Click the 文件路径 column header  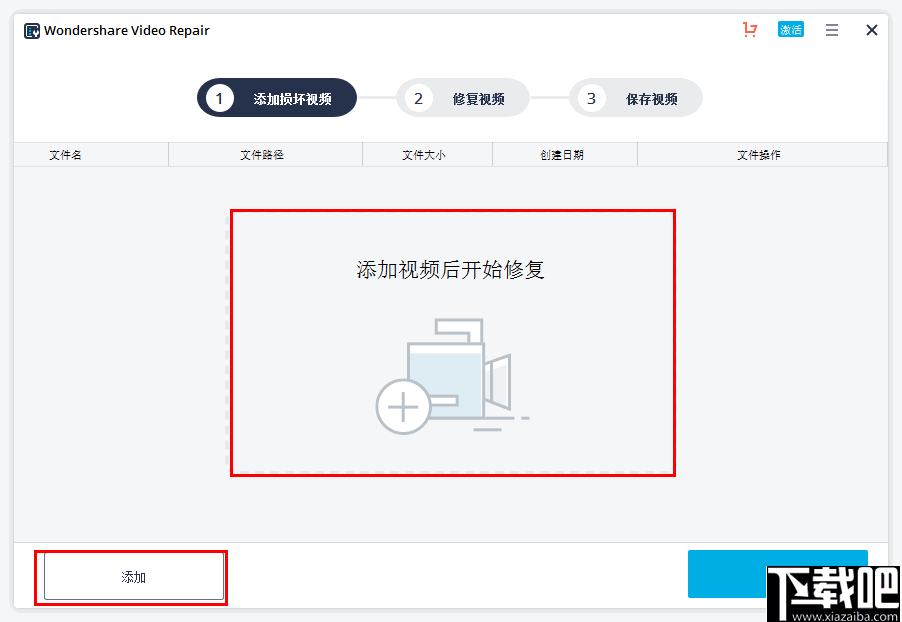tap(265, 154)
